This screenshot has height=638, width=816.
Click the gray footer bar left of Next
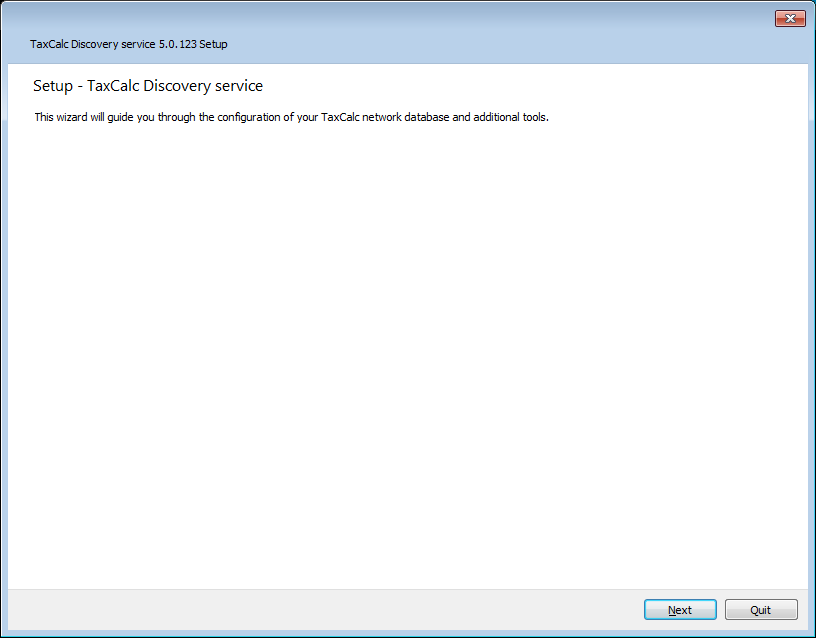[320, 609]
